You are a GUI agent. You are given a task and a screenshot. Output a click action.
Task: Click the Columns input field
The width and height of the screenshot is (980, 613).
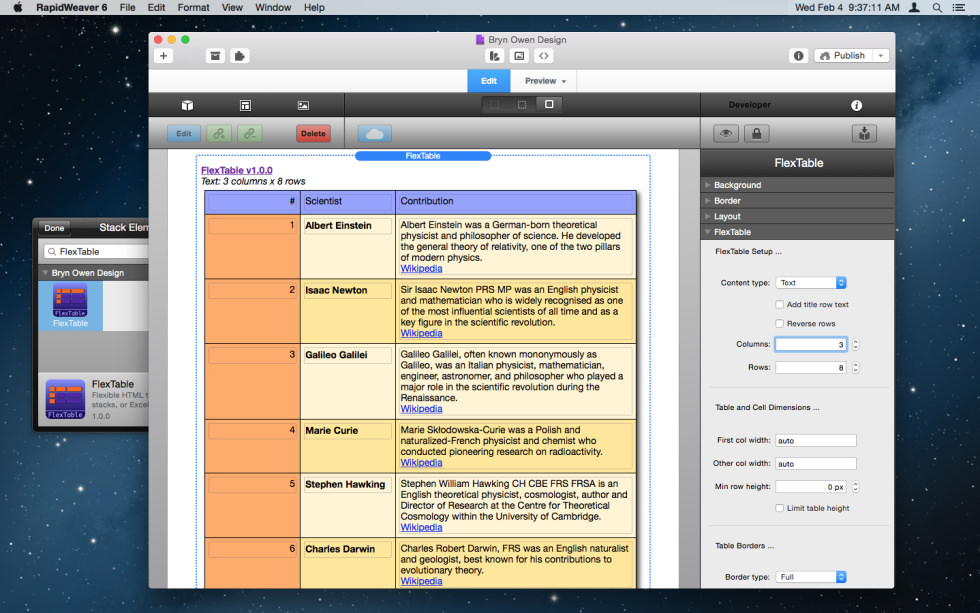pyautogui.click(x=811, y=344)
